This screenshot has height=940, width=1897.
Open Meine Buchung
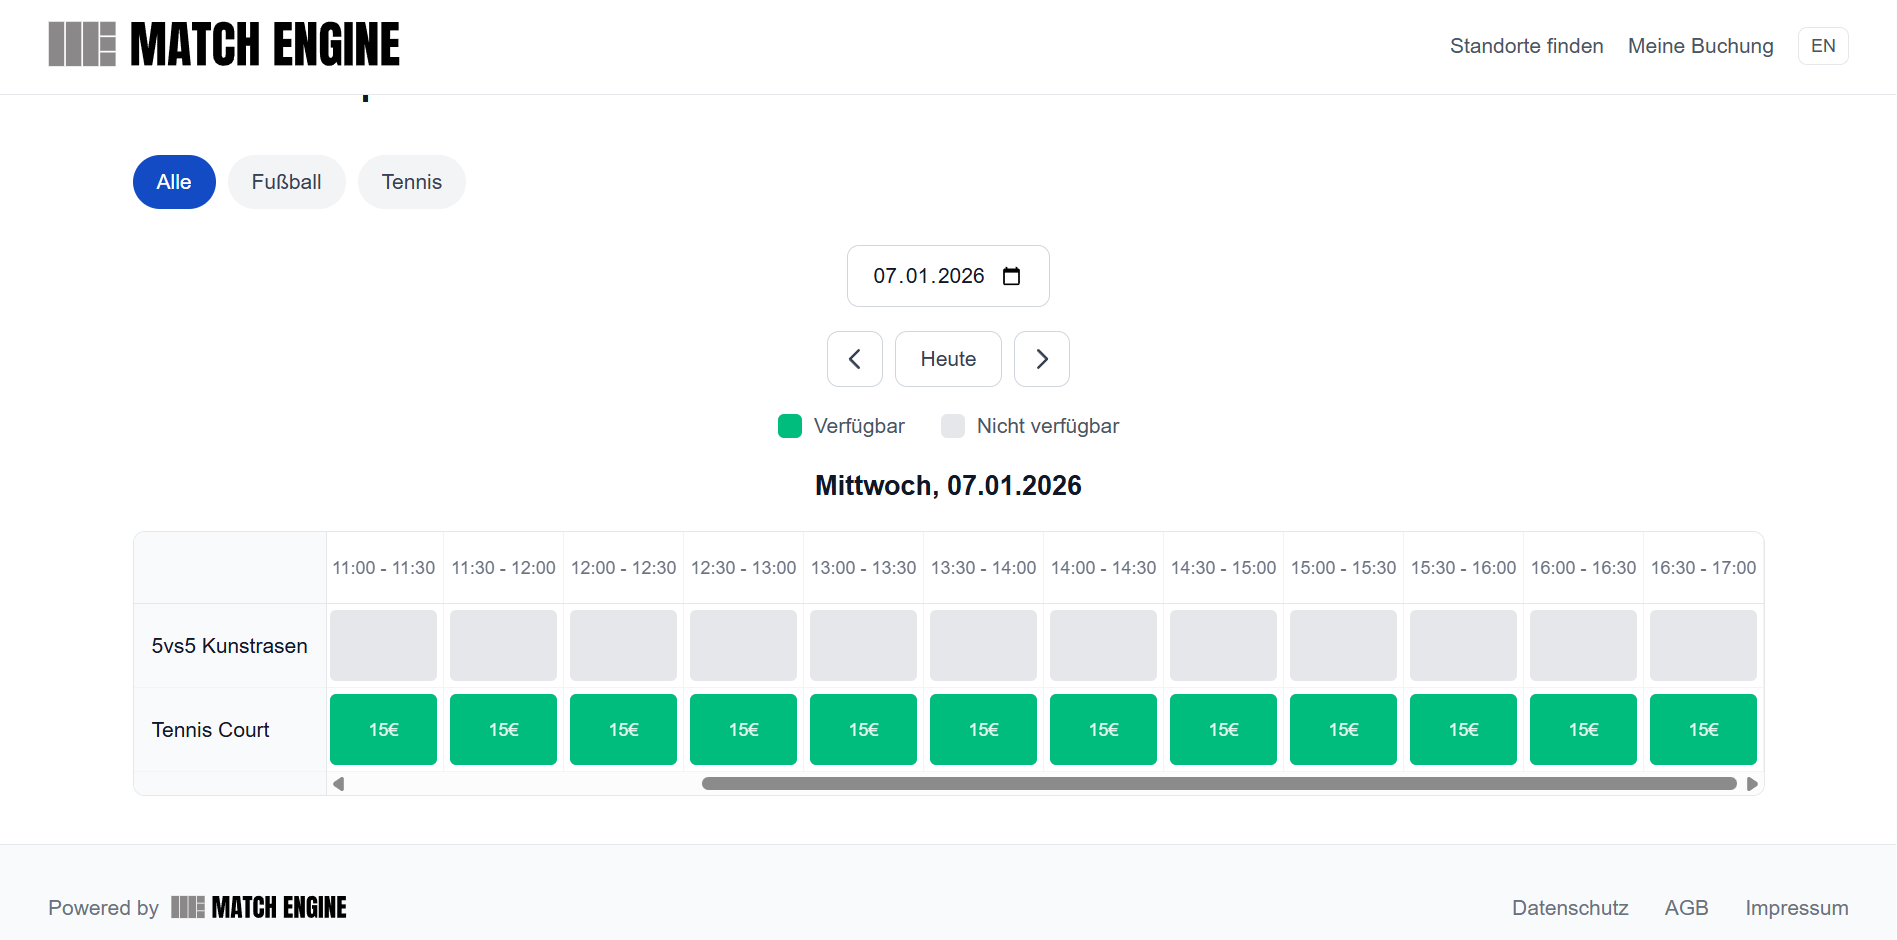click(1699, 46)
